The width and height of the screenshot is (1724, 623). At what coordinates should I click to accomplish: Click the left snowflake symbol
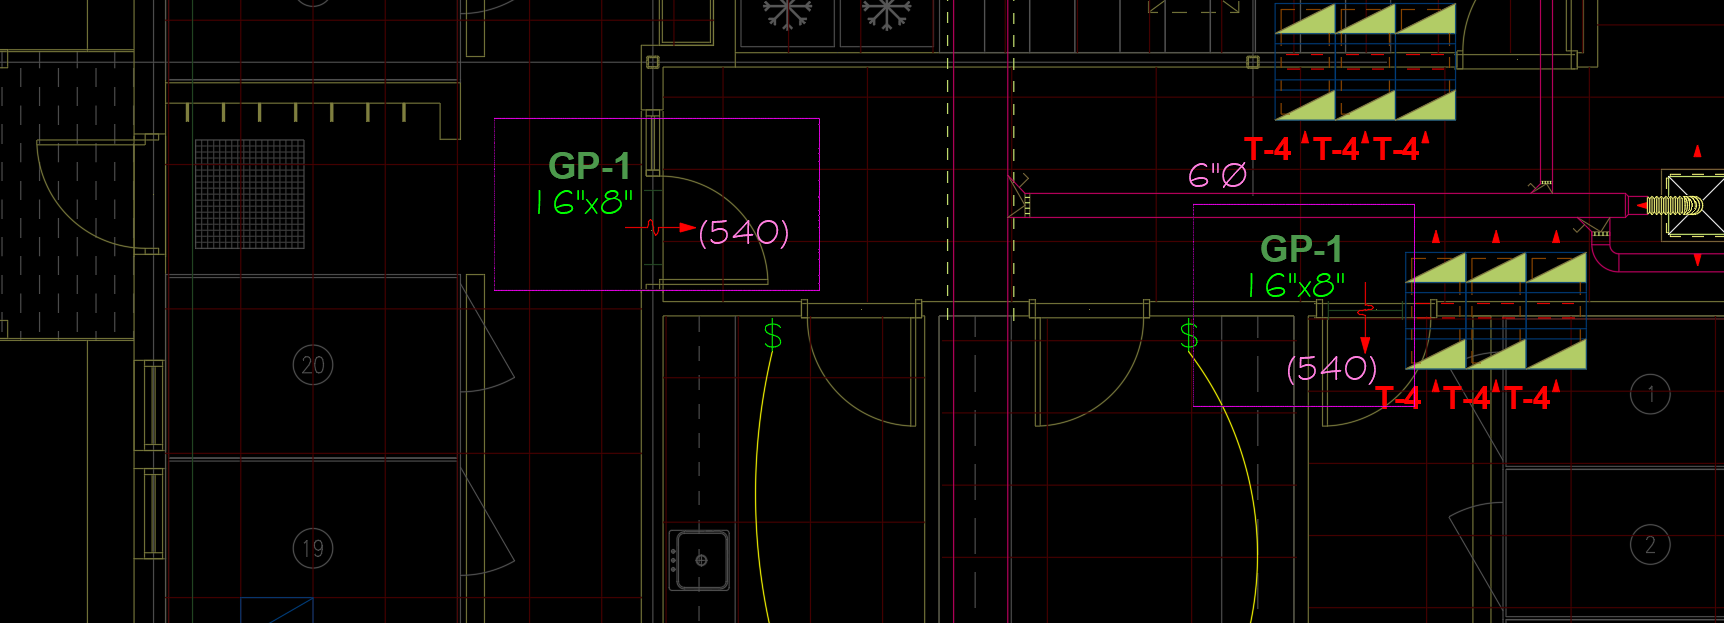(788, 13)
